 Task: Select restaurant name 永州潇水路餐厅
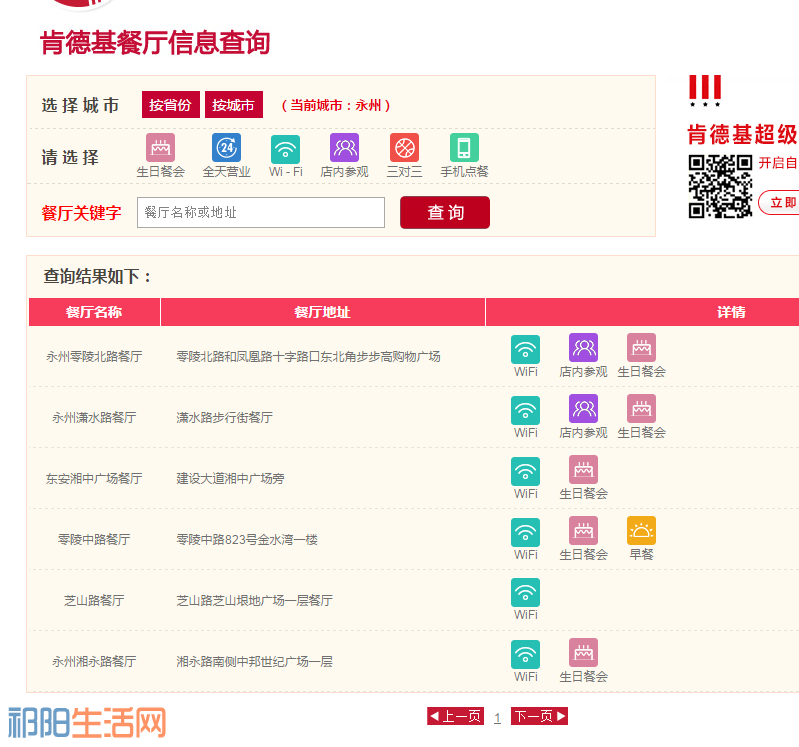(94, 418)
